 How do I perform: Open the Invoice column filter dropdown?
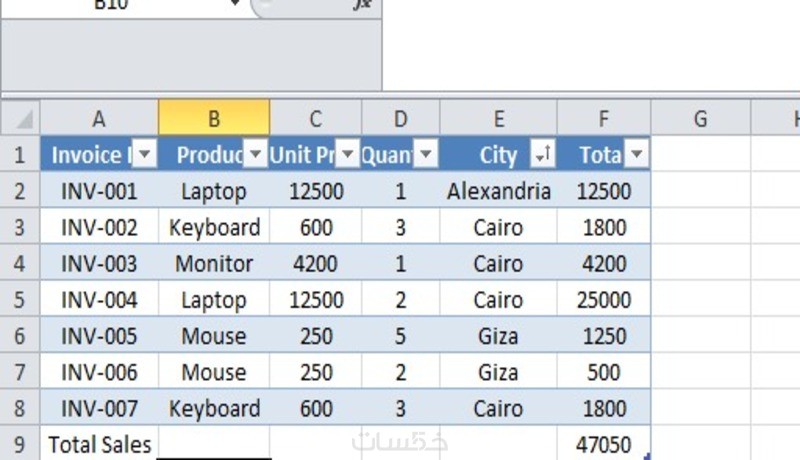[145, 154]
